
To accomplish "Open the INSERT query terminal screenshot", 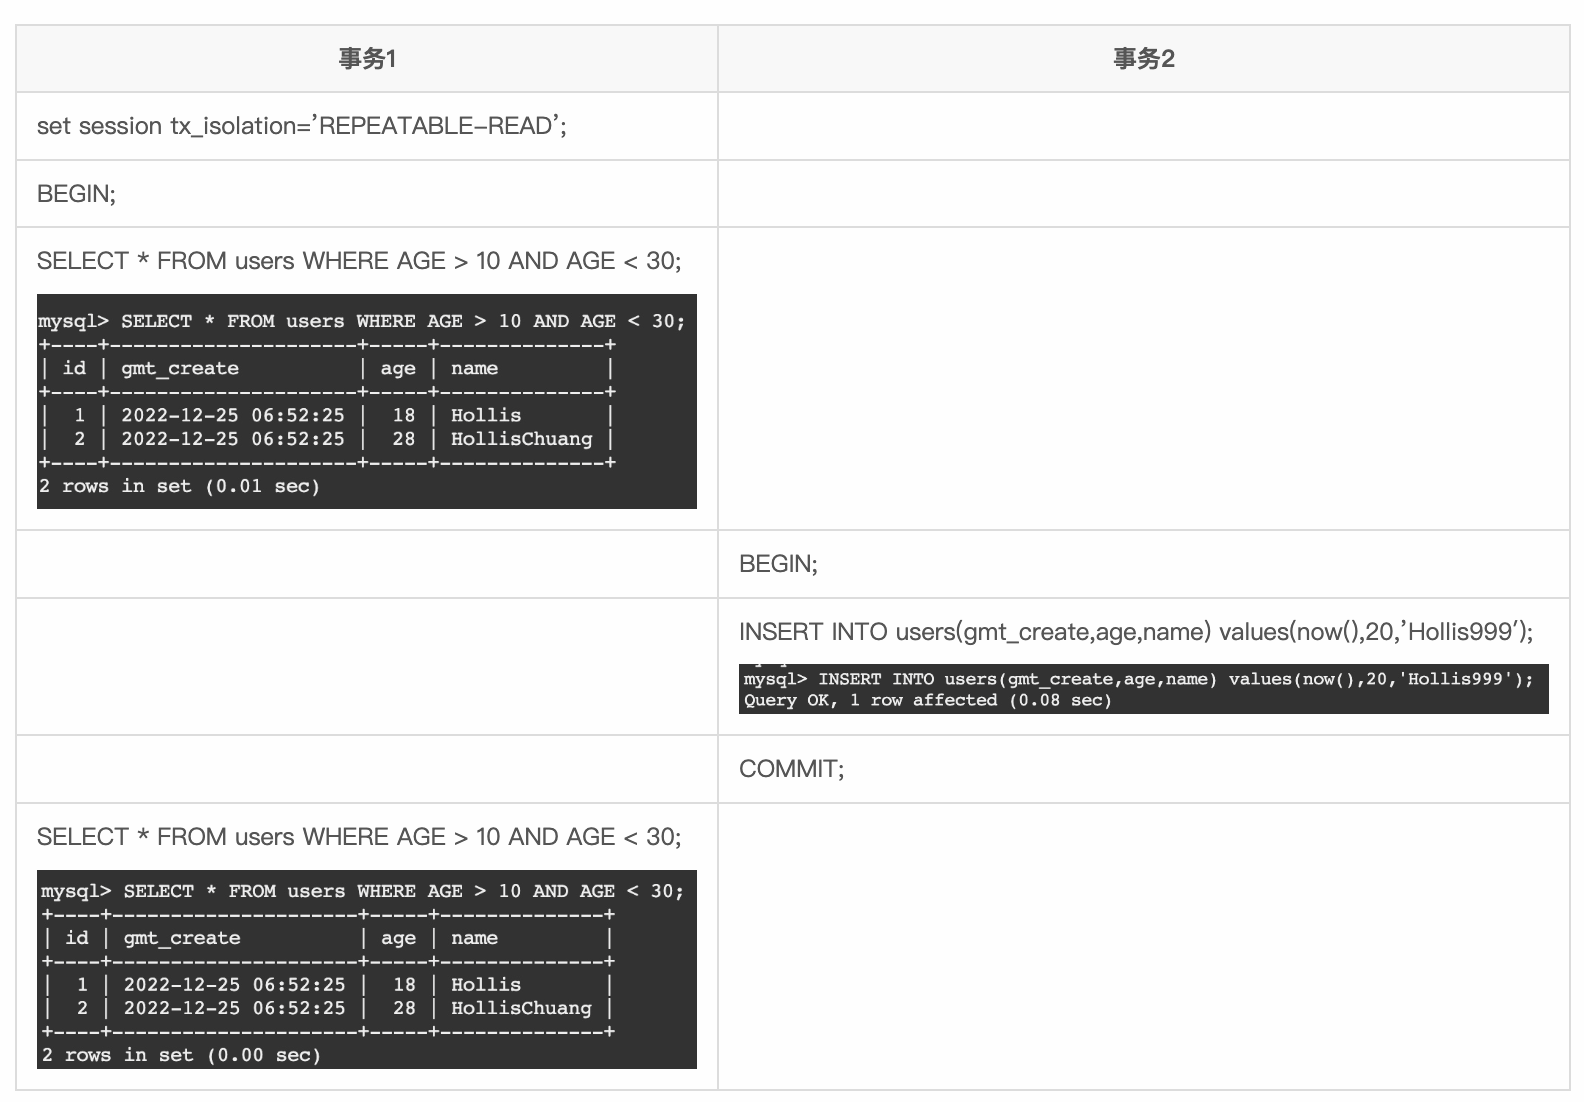I will 1143,688.
